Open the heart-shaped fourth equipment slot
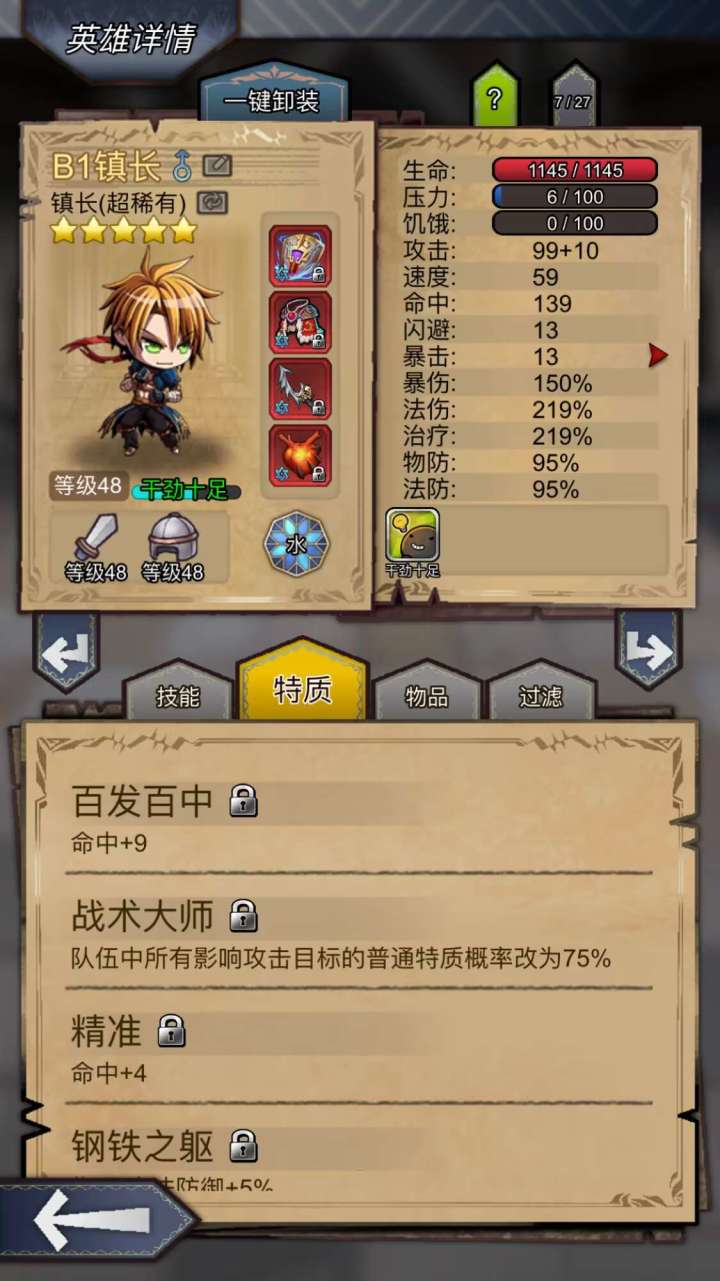 tap(300, 456)
